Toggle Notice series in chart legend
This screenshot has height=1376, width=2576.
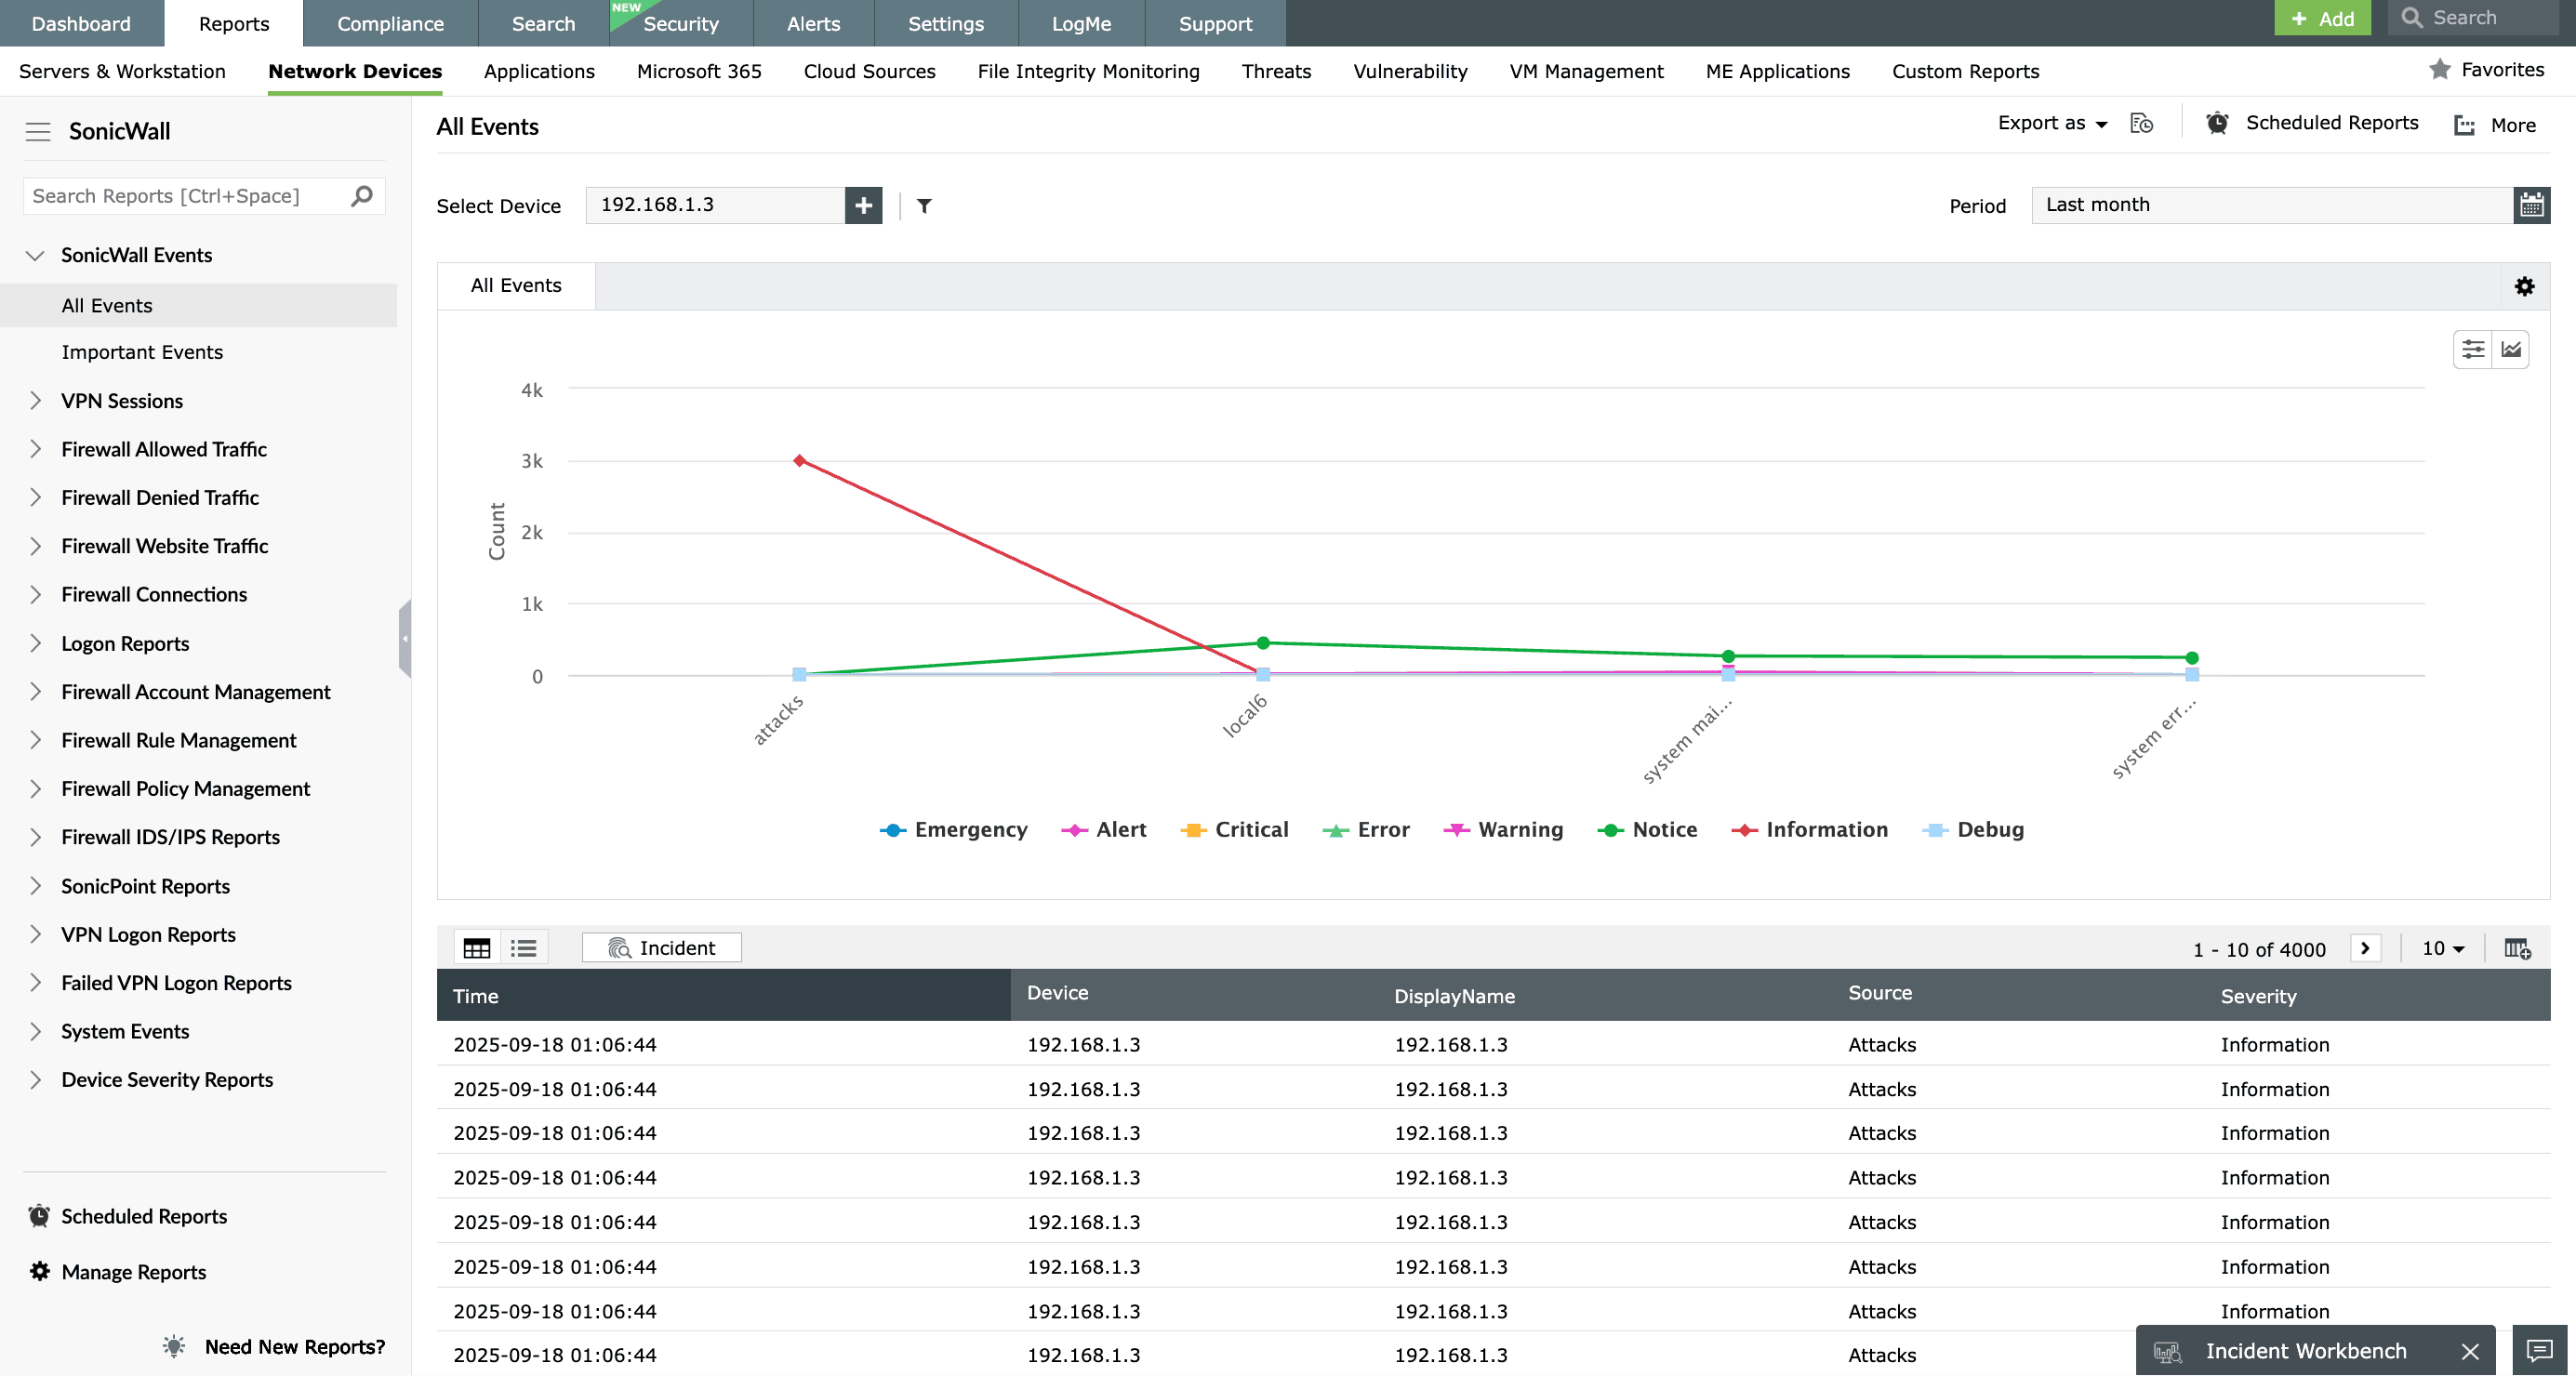pos(1648,830)
